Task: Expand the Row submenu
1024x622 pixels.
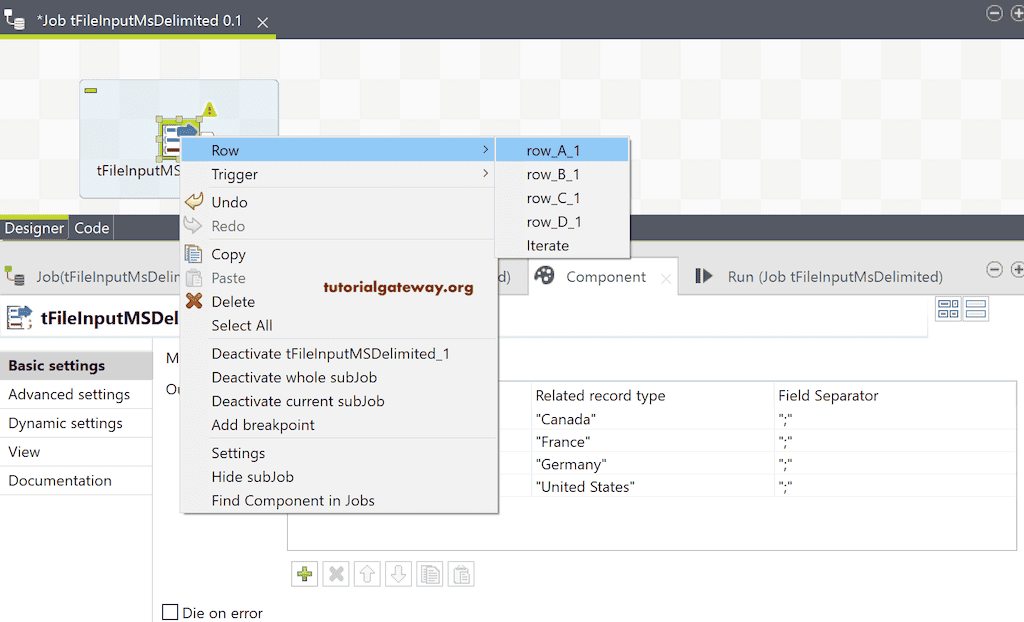Action: click(225, 150)
